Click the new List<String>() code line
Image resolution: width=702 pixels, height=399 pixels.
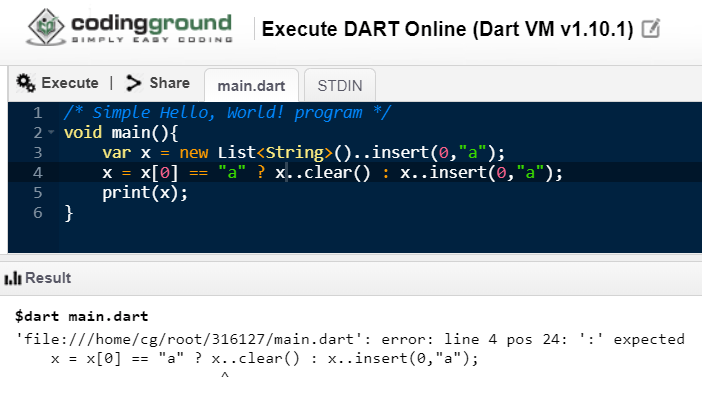point(304,153)
